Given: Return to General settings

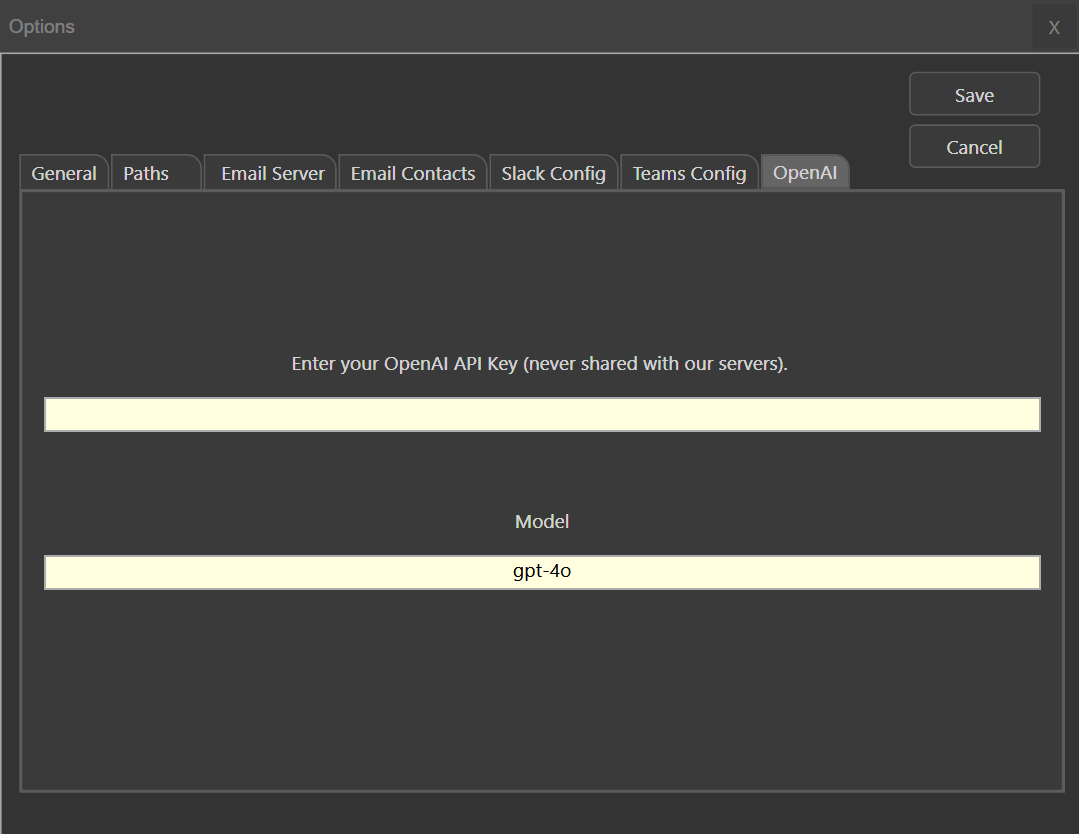Looking at the screenshot, I should pos(64,172).
